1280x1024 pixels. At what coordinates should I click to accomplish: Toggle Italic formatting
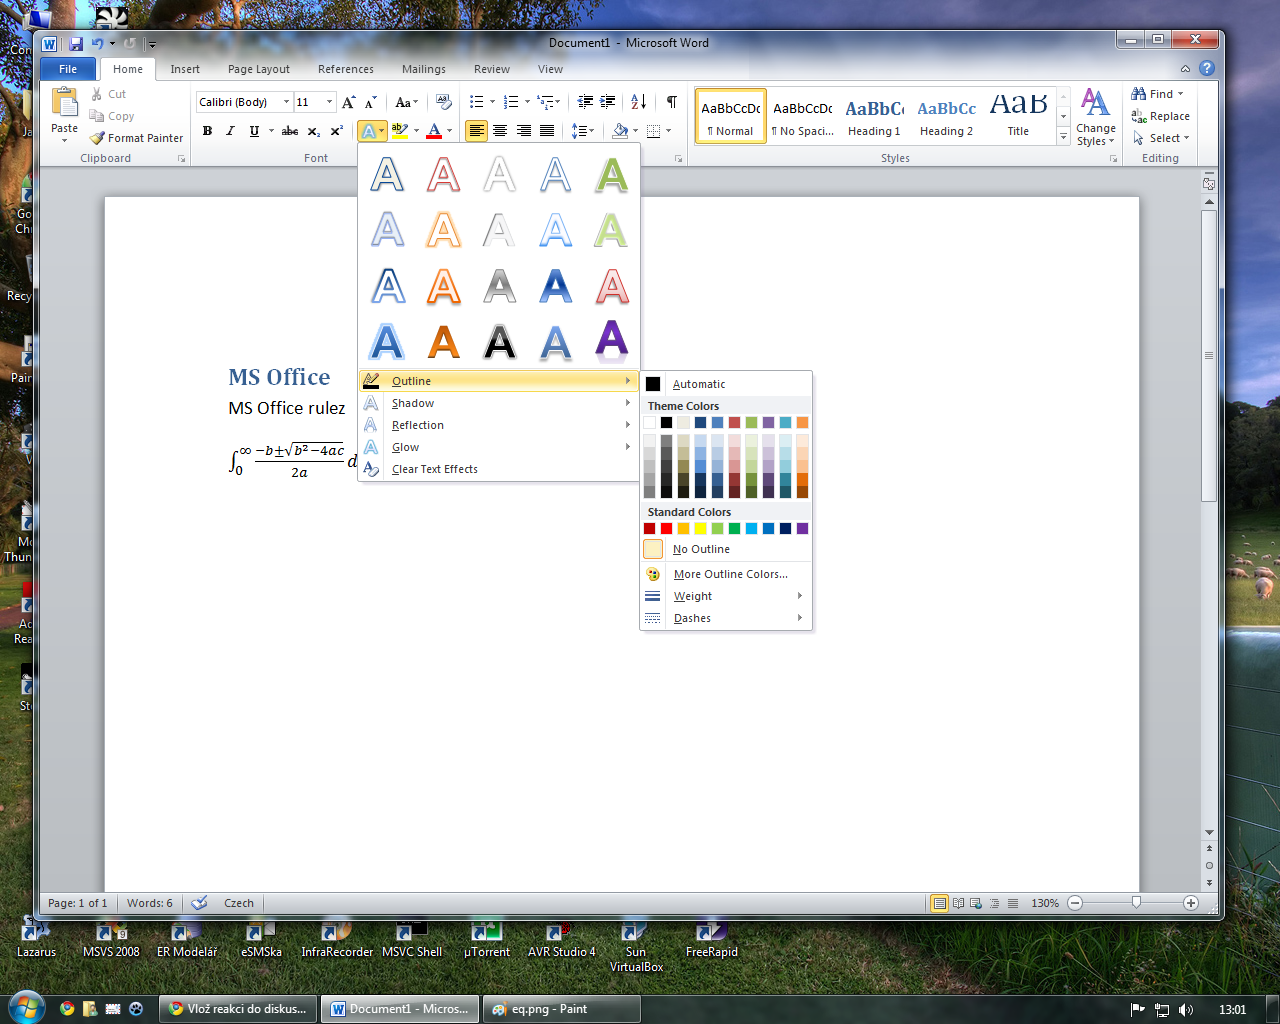[x=230, y=131]
